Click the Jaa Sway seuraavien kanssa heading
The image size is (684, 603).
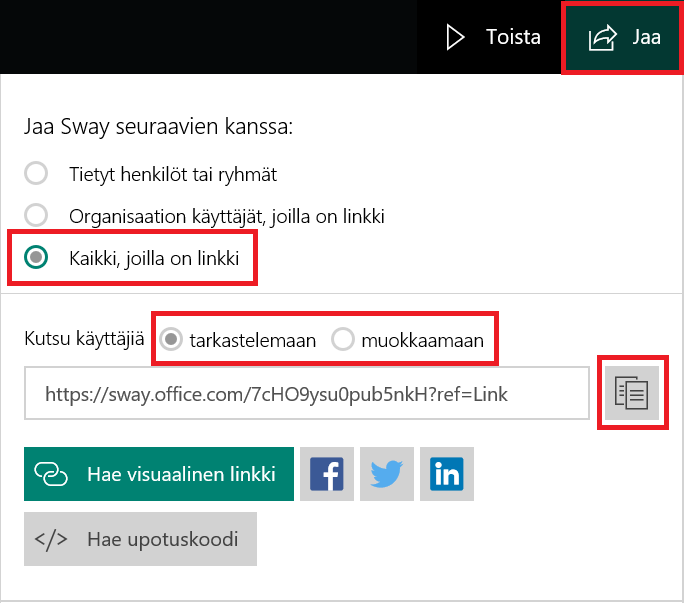click(158, 127)
